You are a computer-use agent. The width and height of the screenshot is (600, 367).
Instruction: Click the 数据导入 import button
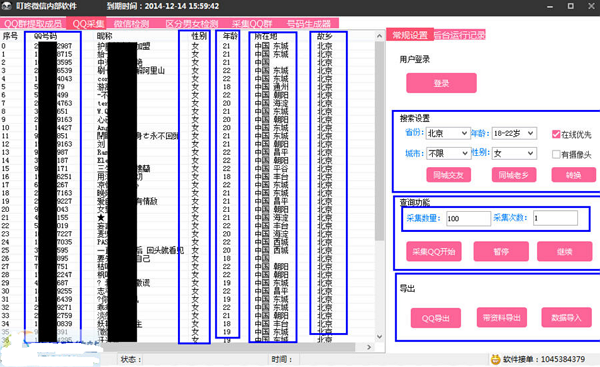pos(566,317)
